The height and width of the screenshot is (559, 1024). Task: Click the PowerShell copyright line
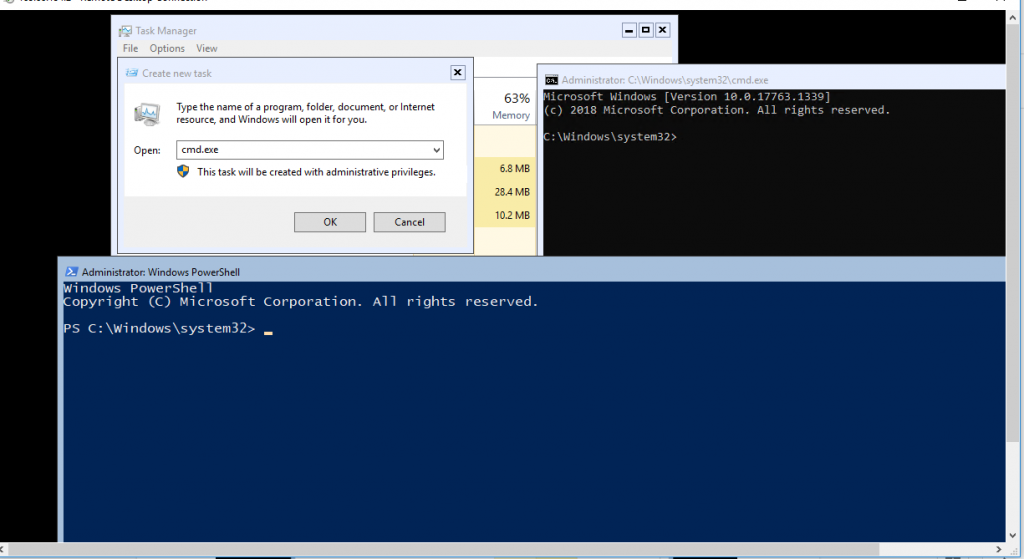(x=300, y=302)
